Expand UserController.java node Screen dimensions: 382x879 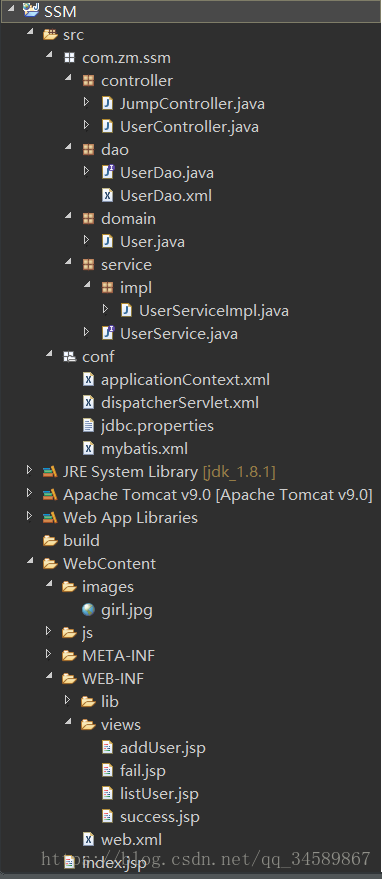pos(86,126)
